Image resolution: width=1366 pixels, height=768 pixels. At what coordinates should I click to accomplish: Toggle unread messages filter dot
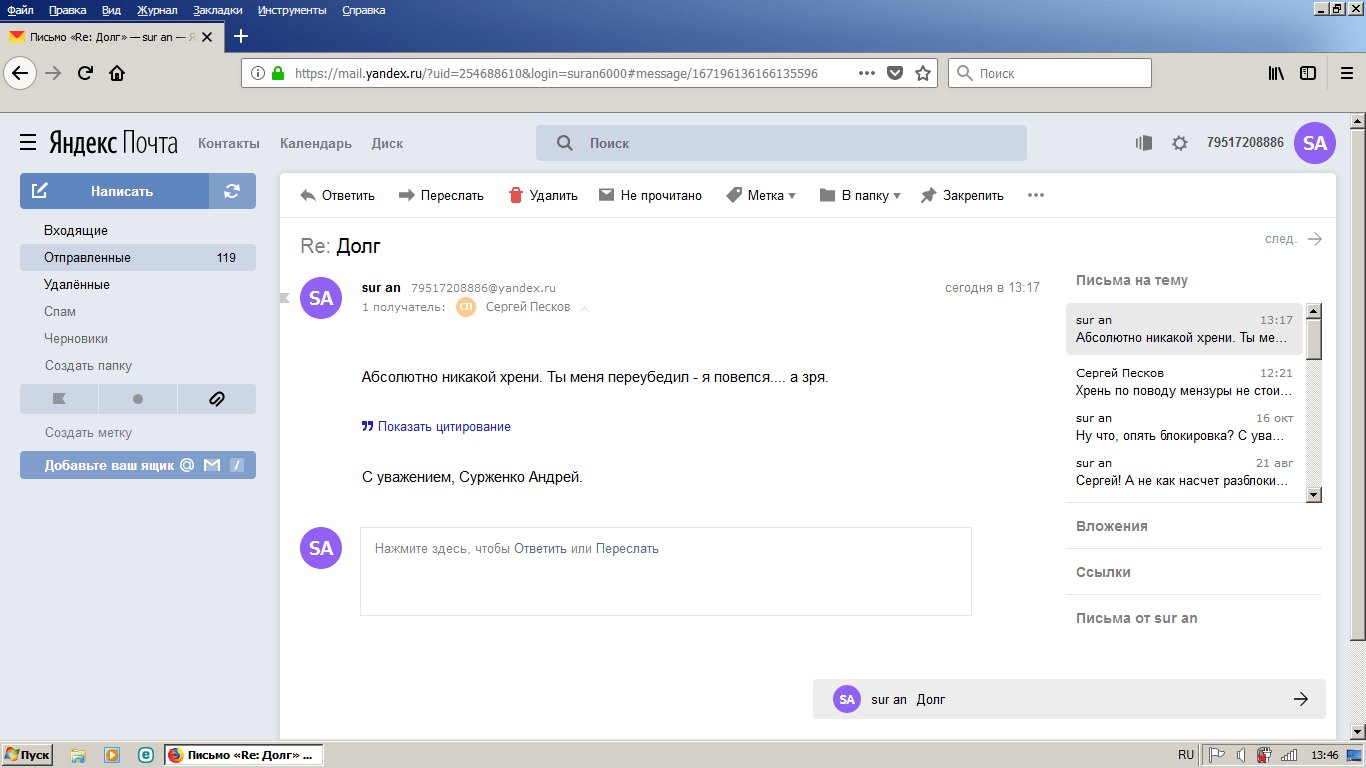click(x=138, y=399)
